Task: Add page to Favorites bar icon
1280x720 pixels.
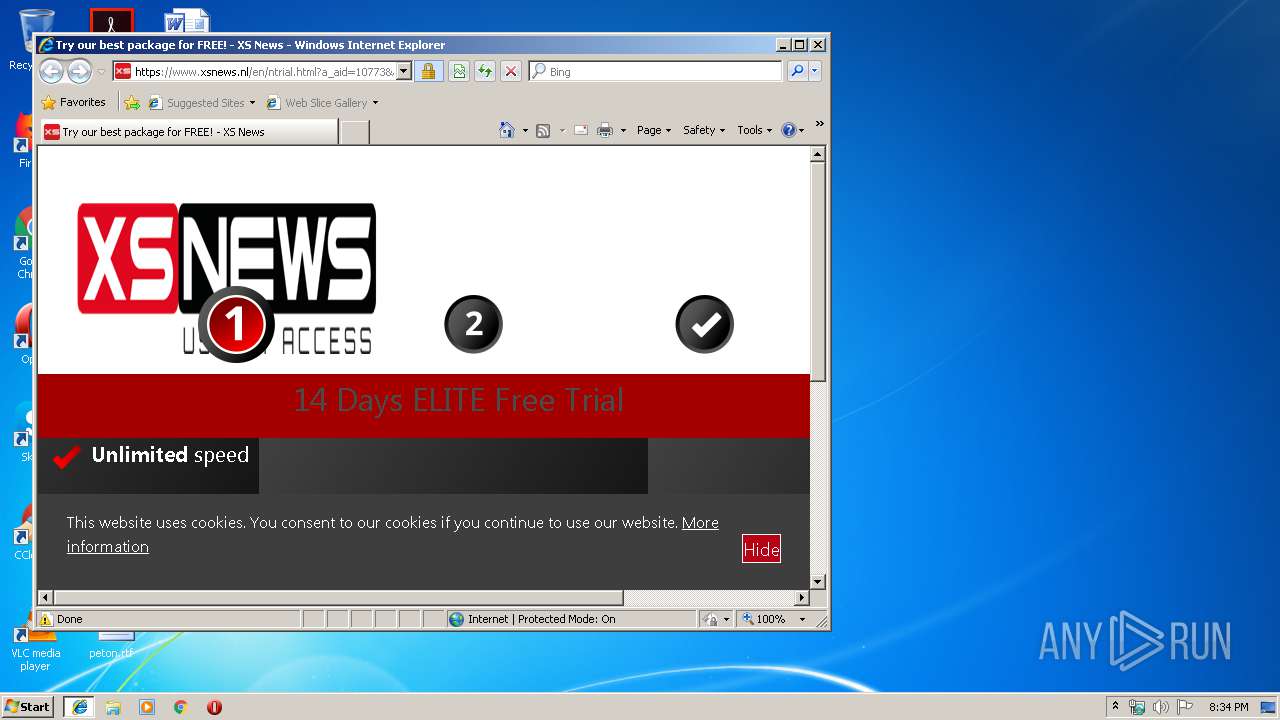Action: (132, 102)
